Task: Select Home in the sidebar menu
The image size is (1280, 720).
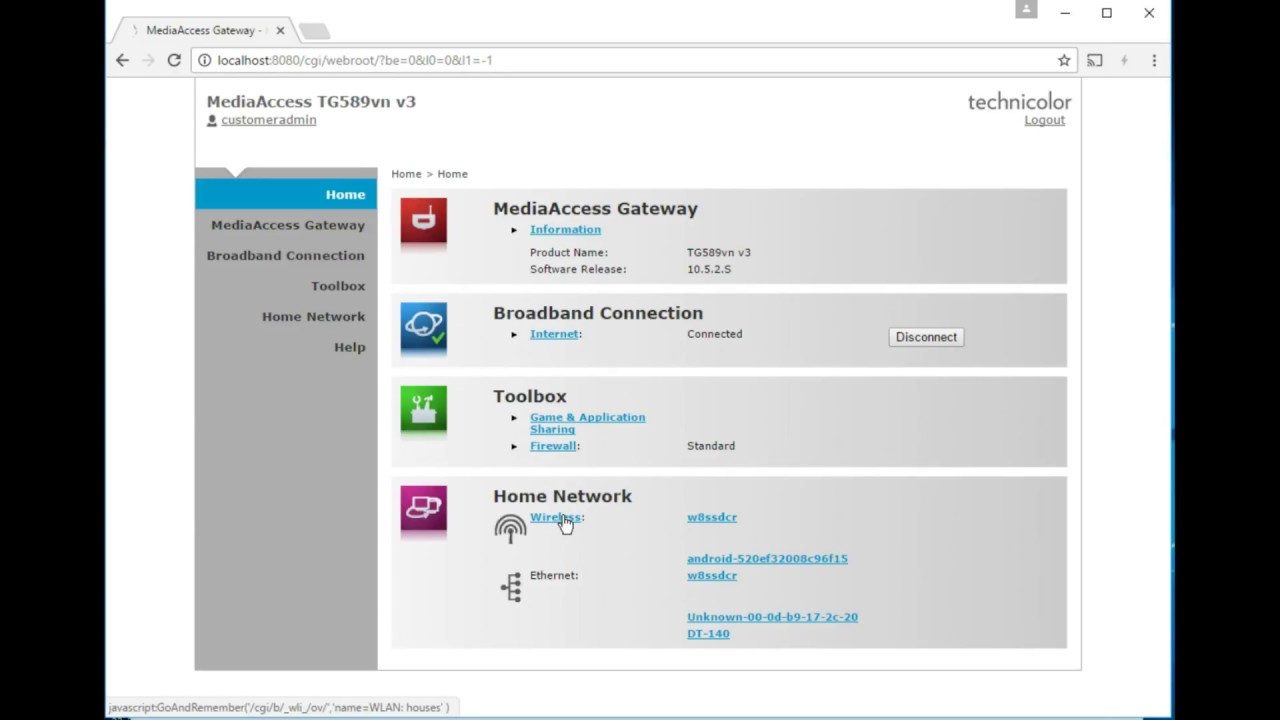Action: tap(286, 194)
